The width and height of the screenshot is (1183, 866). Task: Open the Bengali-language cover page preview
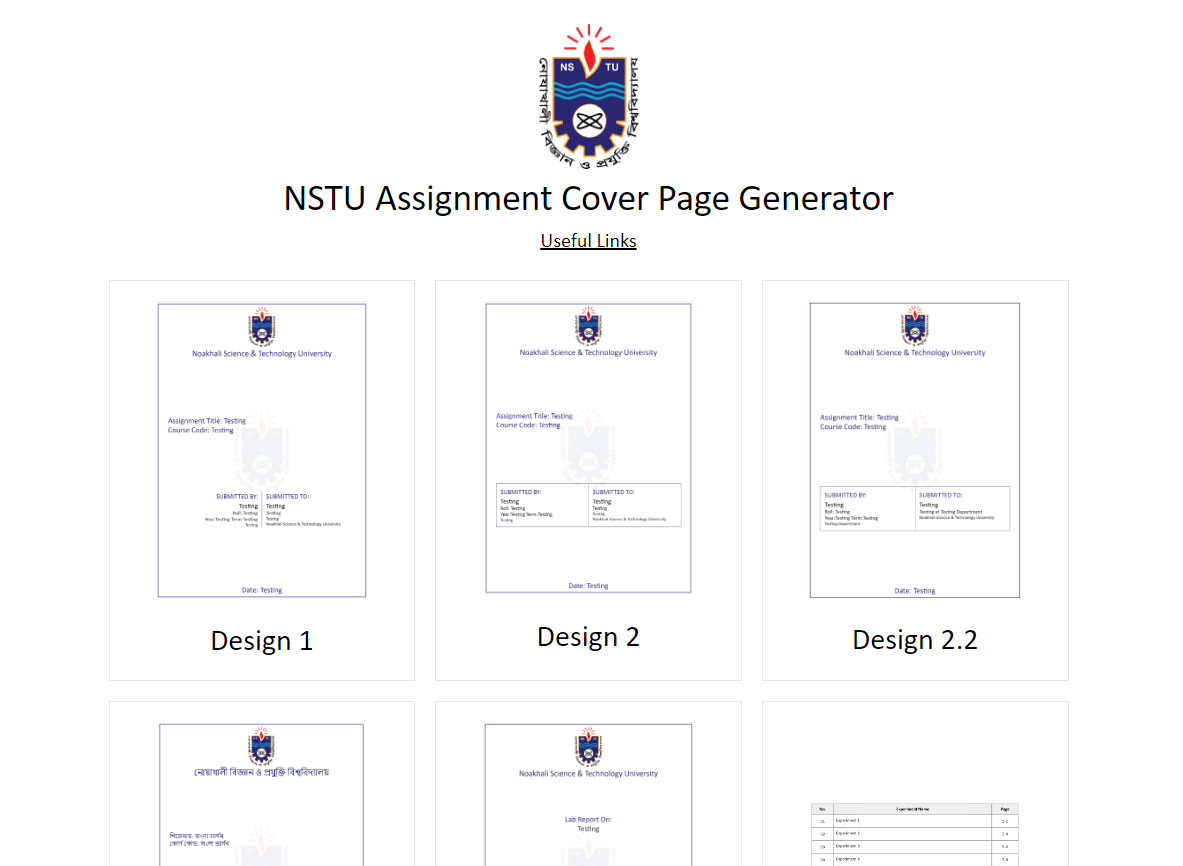click(262, 794)
